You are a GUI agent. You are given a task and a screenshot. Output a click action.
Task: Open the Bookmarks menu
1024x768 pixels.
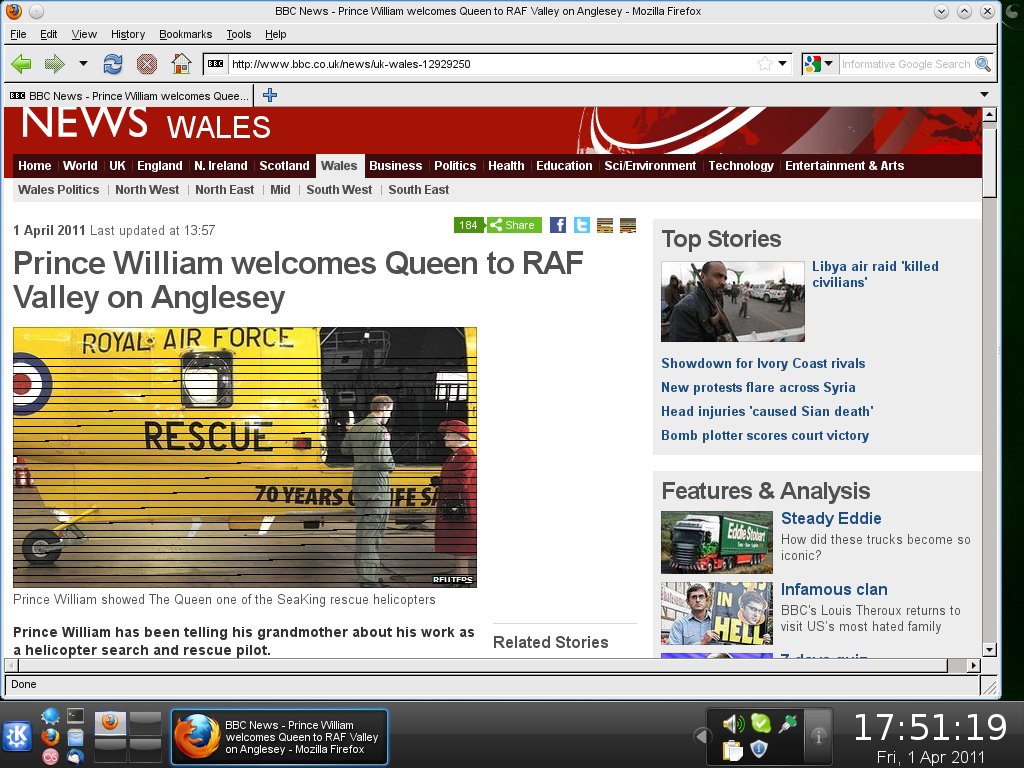point(185,34)
